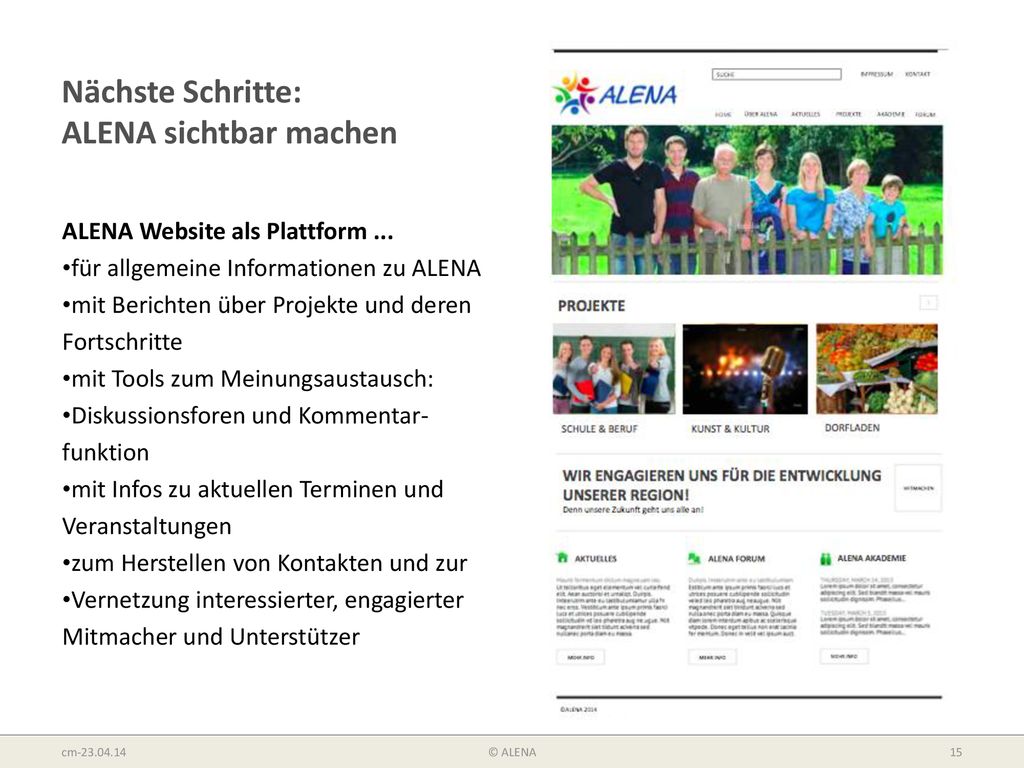Open the Schule & Beruf project thumbnail

(614, 369)
